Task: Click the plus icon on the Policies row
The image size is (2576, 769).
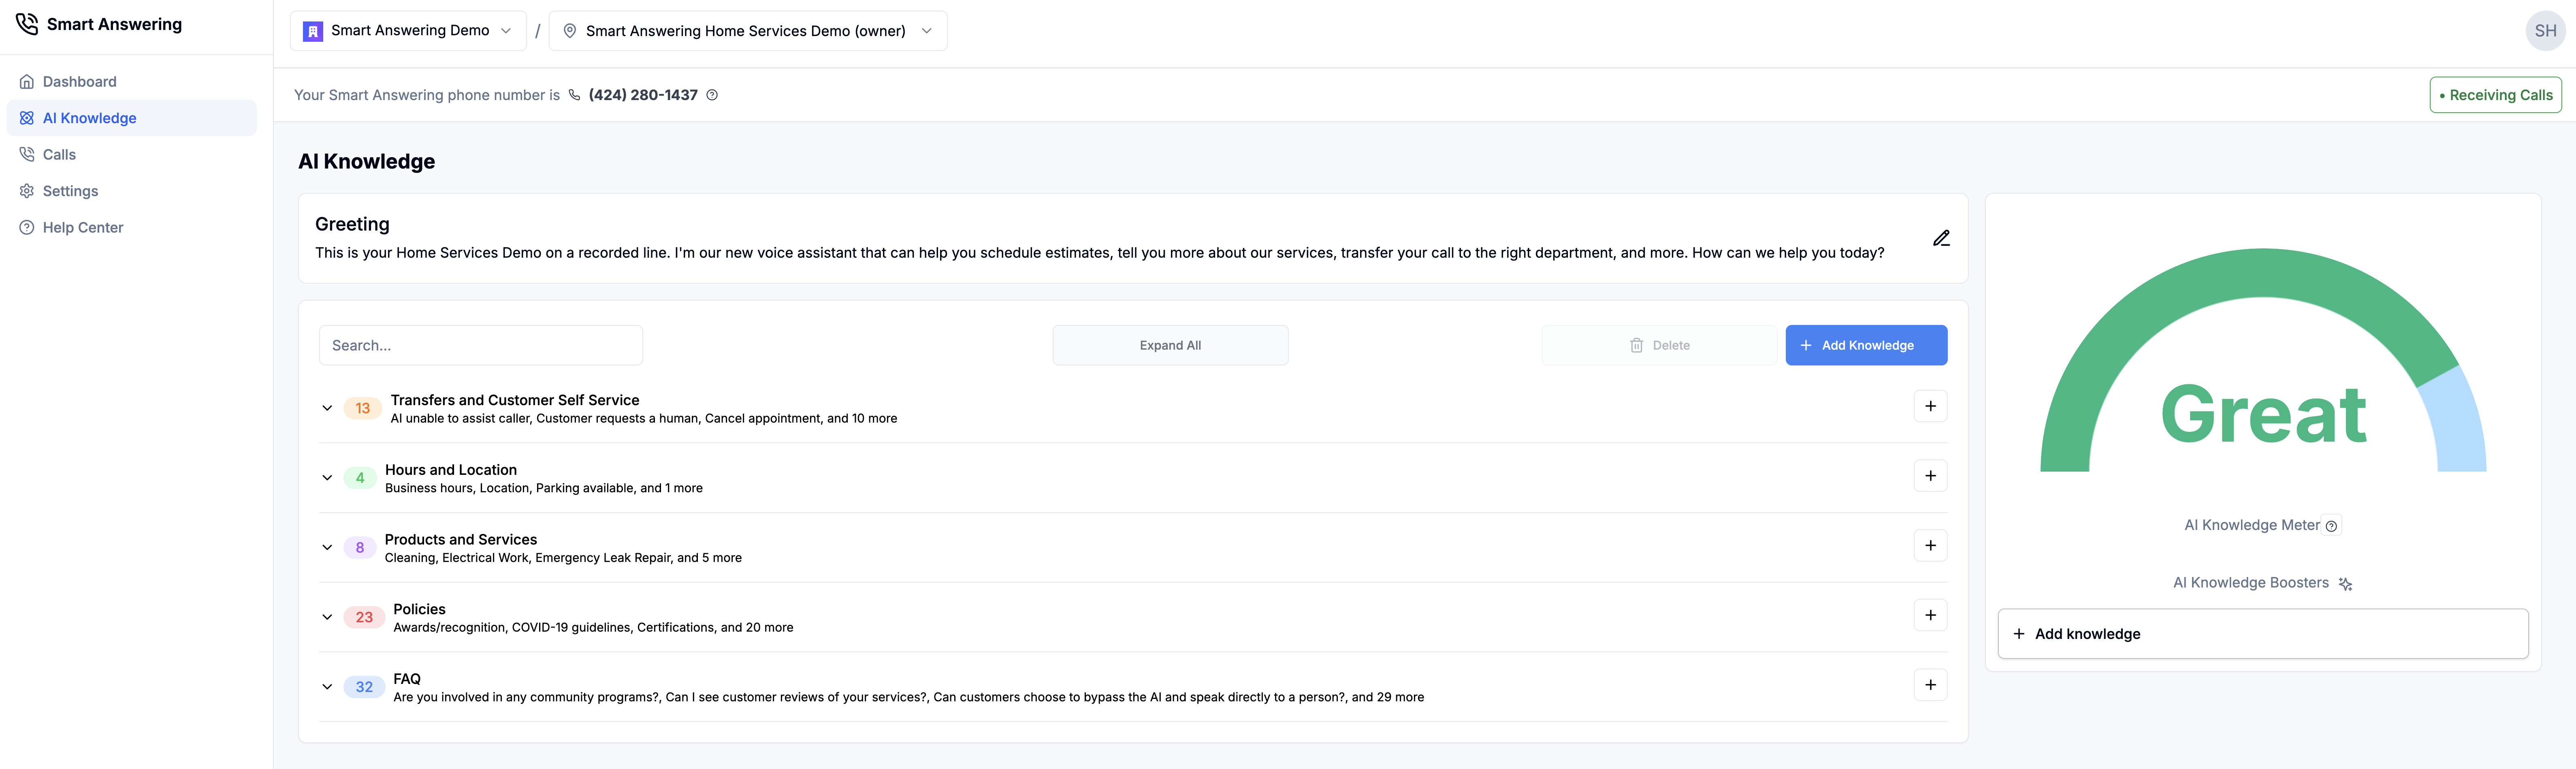Action: point(1930,615)
